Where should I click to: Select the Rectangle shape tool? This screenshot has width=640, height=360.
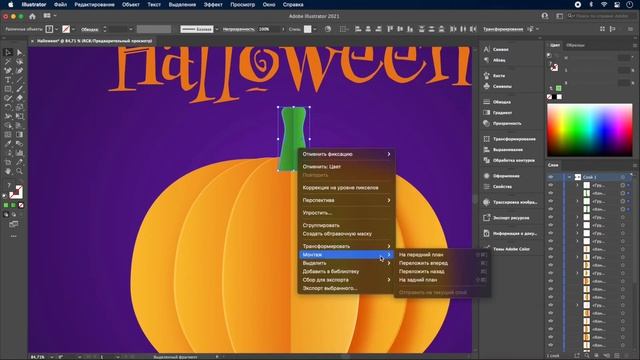click(8, 89)
